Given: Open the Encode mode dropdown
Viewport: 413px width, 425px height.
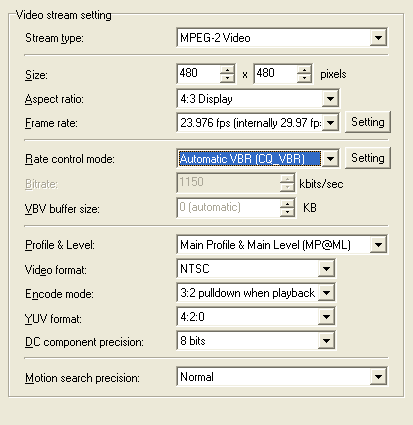Looking at the screenshot, I should coord(326,293).
